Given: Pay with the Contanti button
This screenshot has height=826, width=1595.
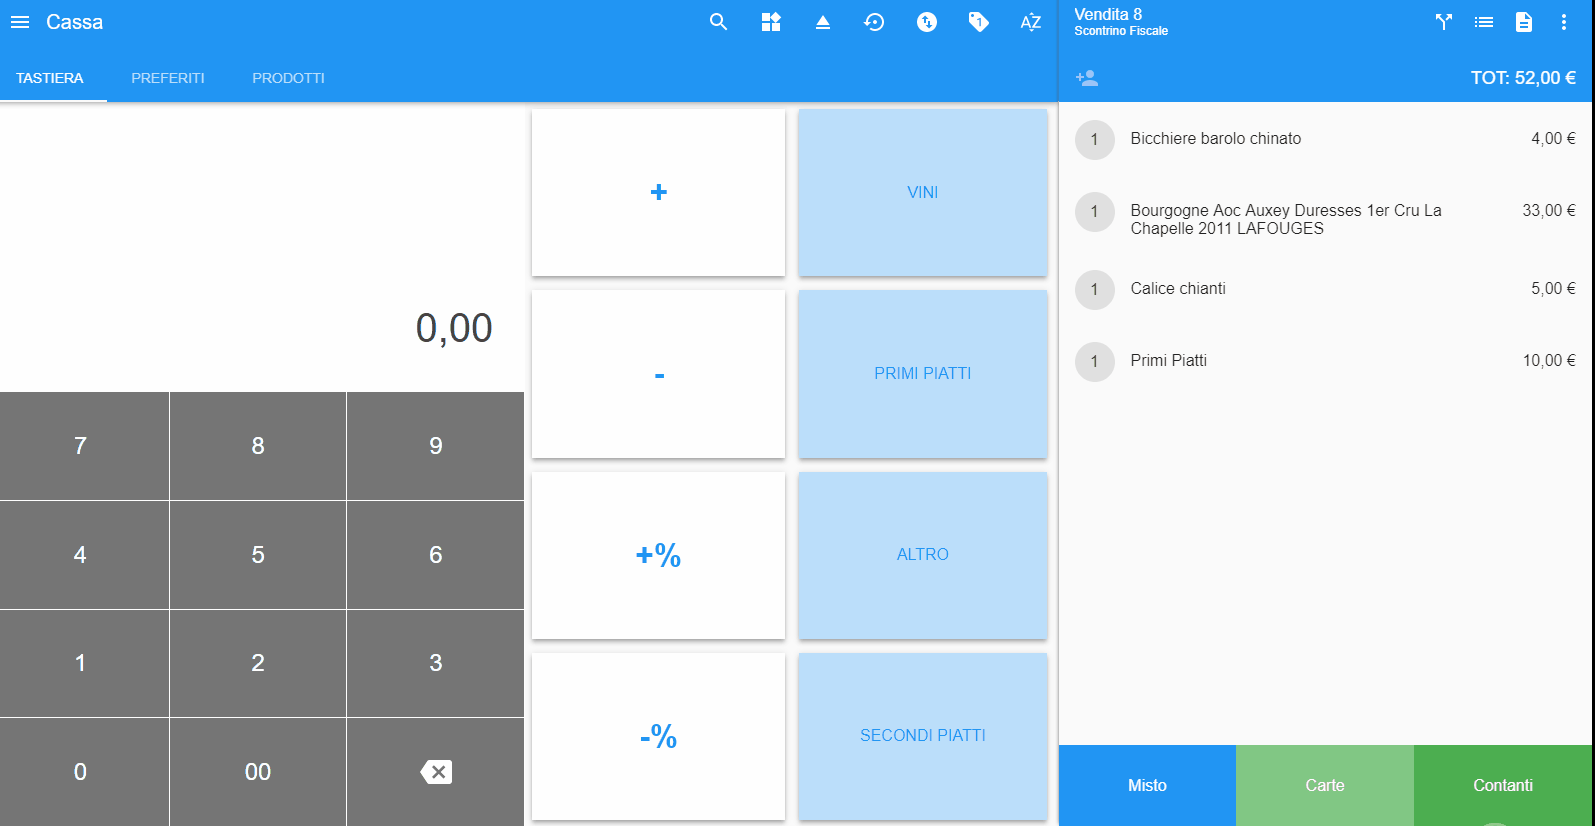Looking at the screenshot, I should (x=1503, y=785).
